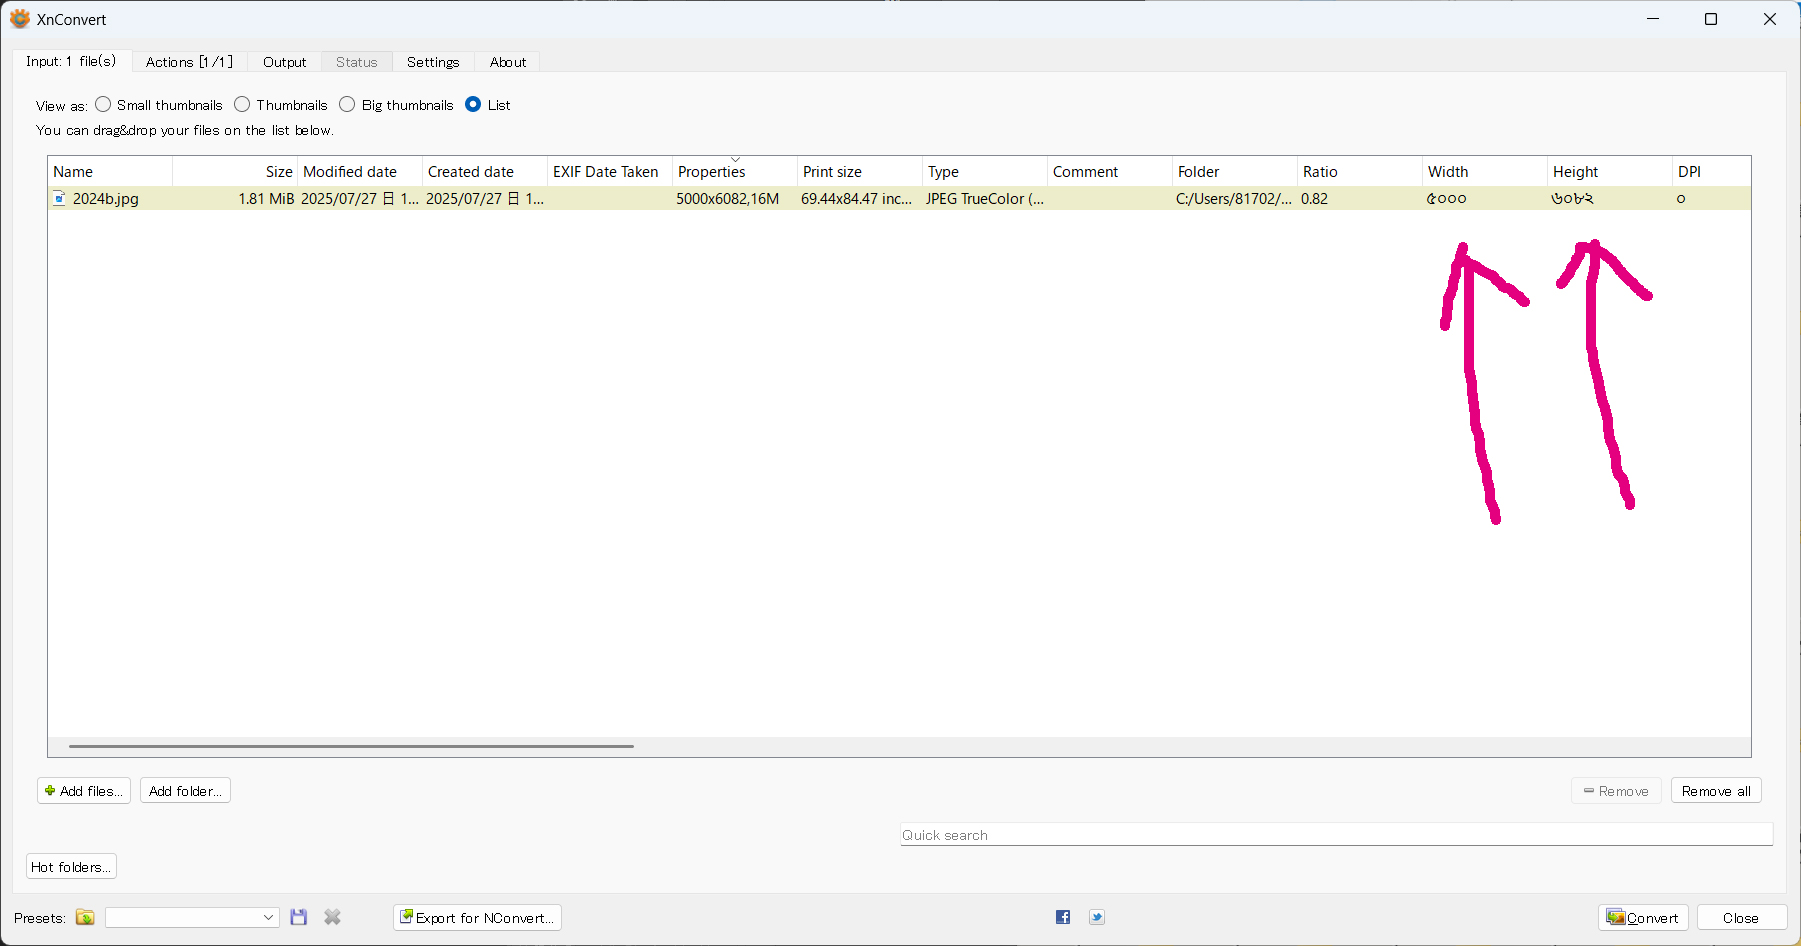Click Add folder button

pyautogui.click(x=185, y=790)
